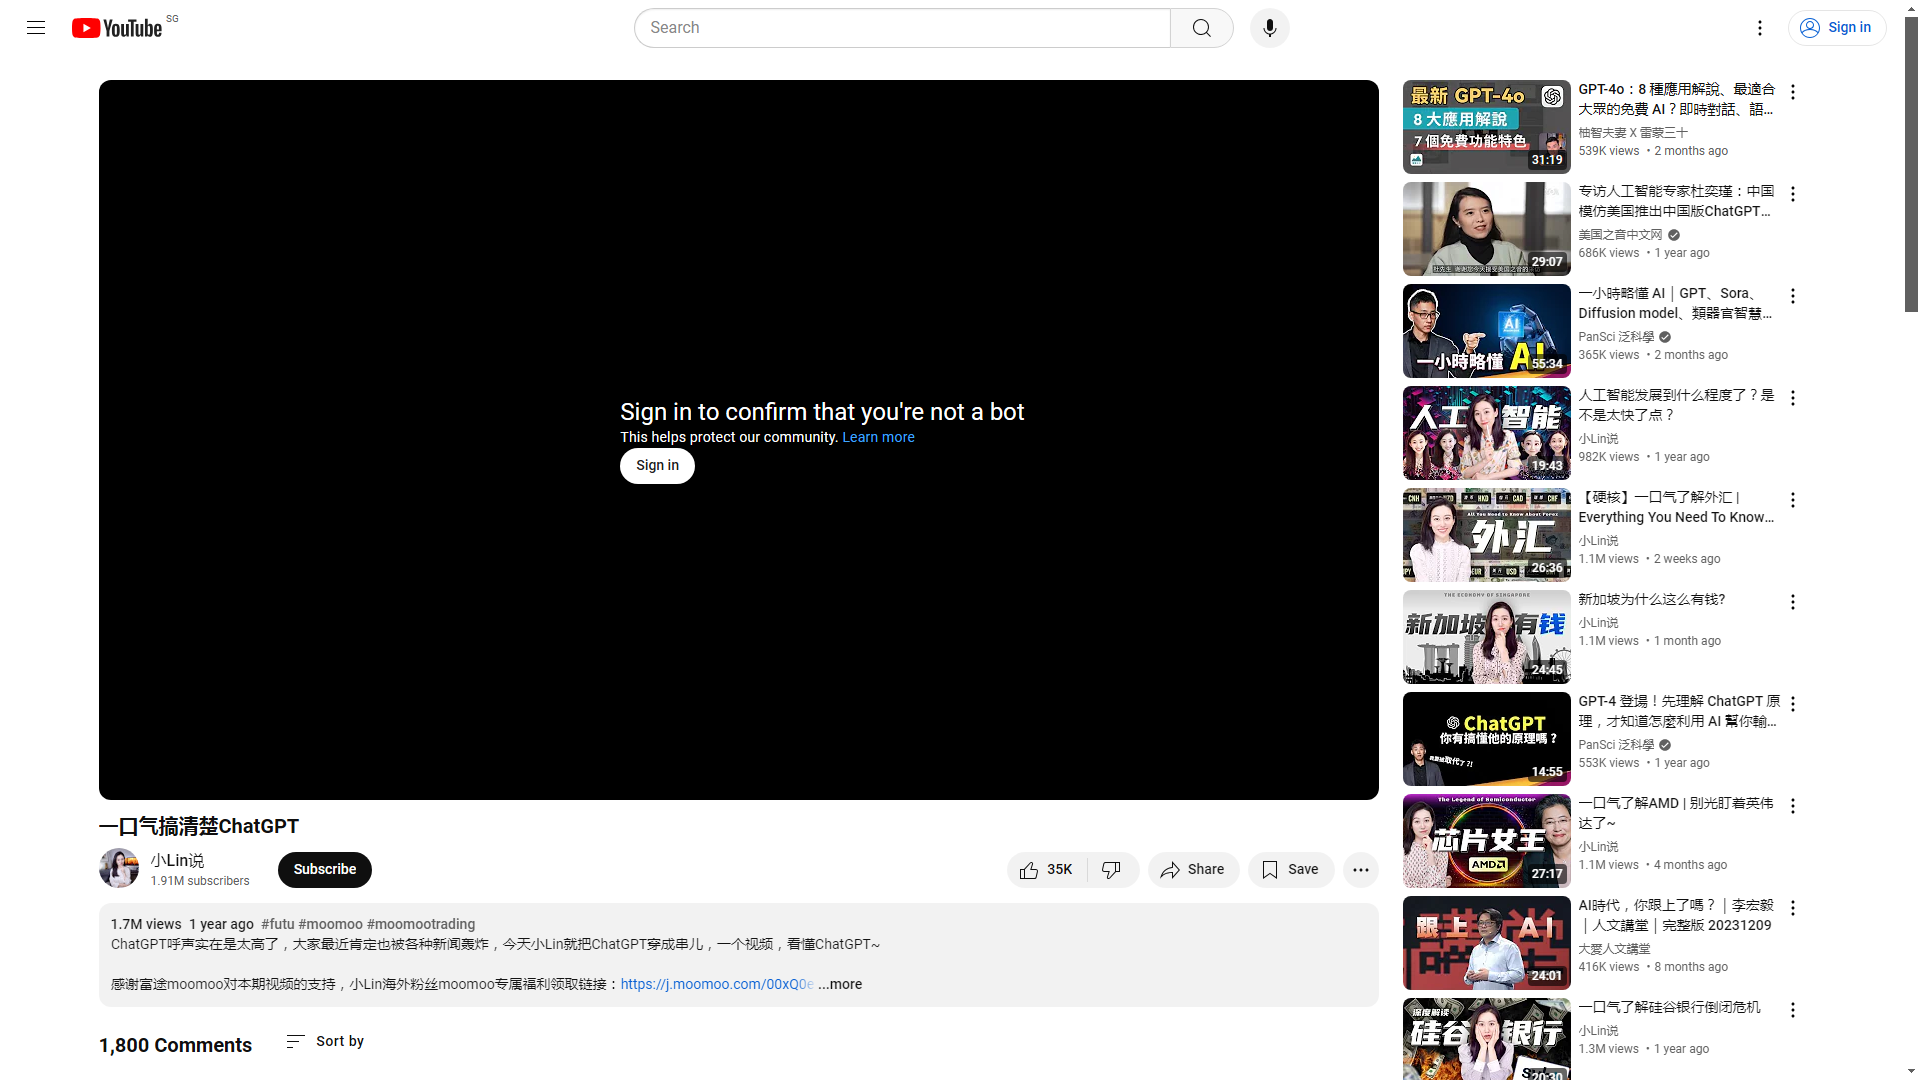Image resolution: width=1920 pixels, height=1080 pixels.
Task: Expand description with ...more
Action: click(840, 984)
